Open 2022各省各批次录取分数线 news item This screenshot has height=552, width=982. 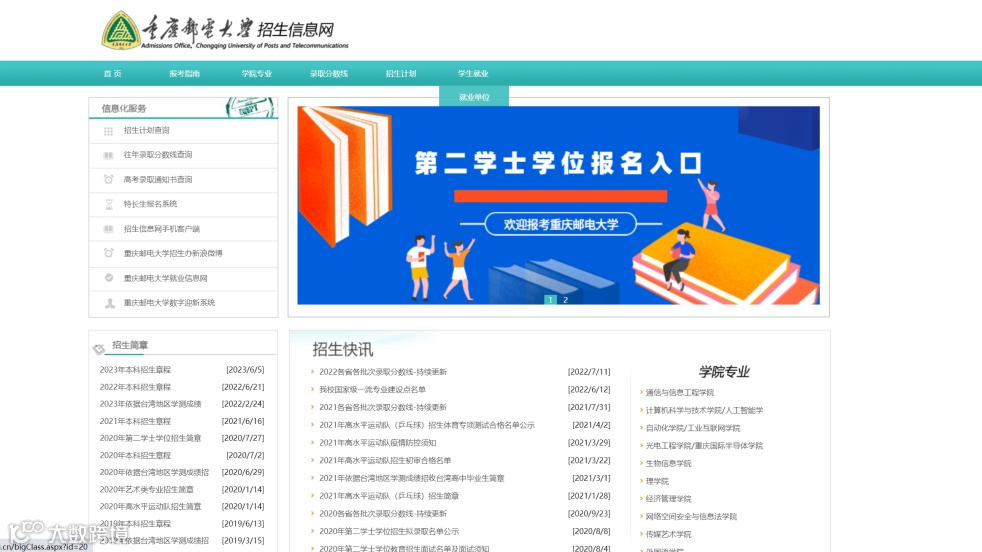383,372
